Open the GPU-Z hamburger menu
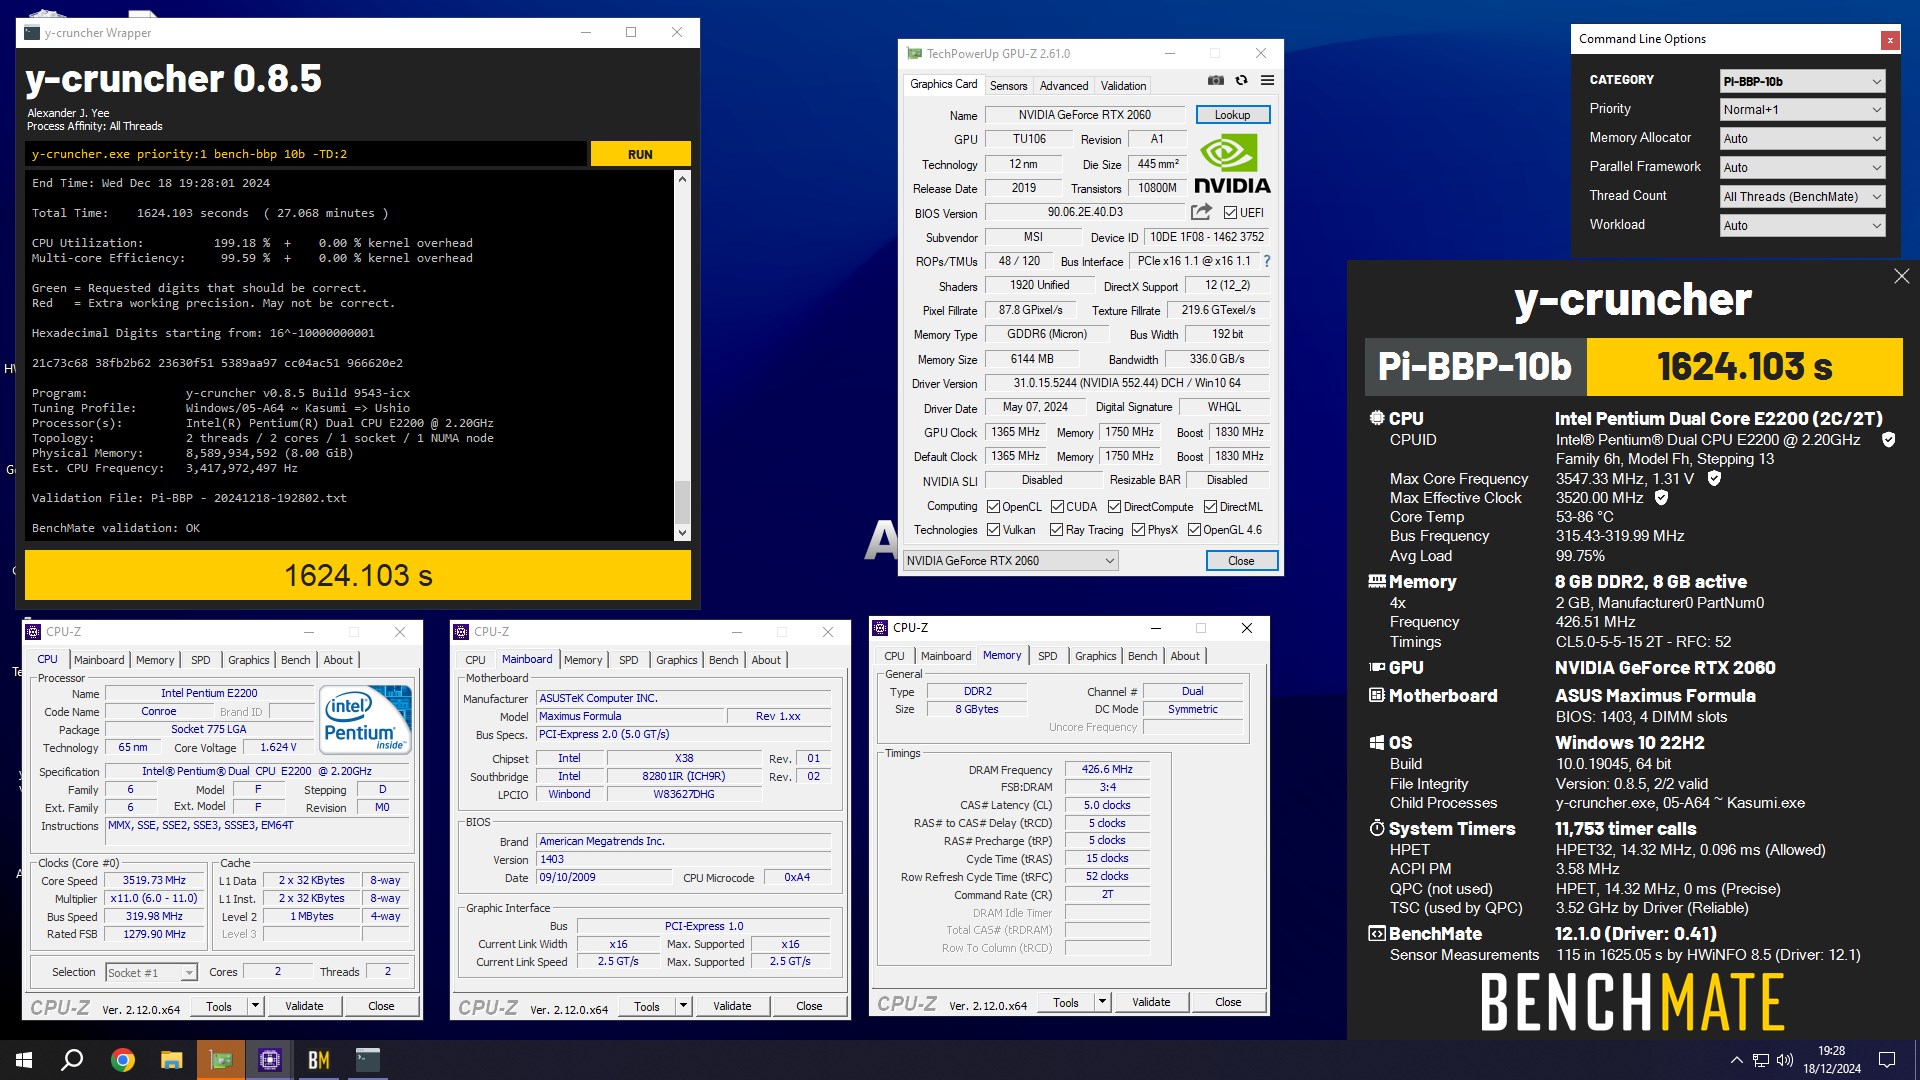The image size is (1920, 1080). (x=1267, y=80)
